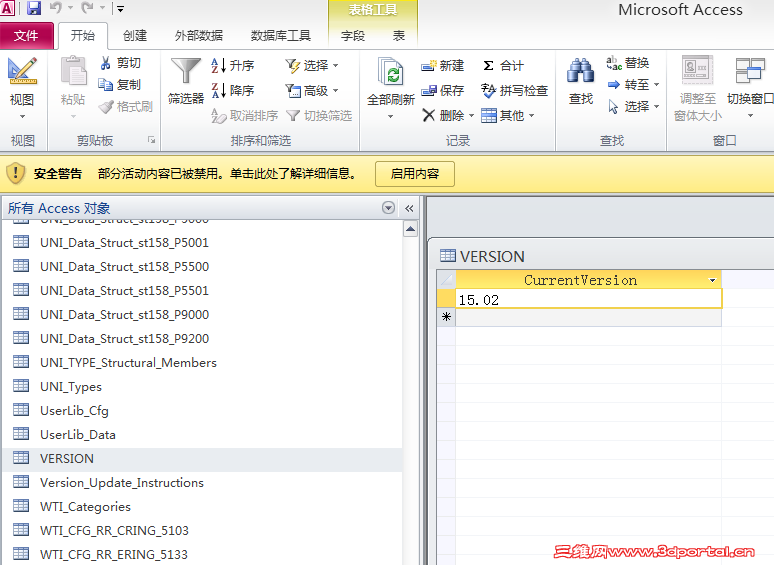This screenshot has width=774, height=565.
Task: Open the 文件 (File) tab
Action: [26, 36]
